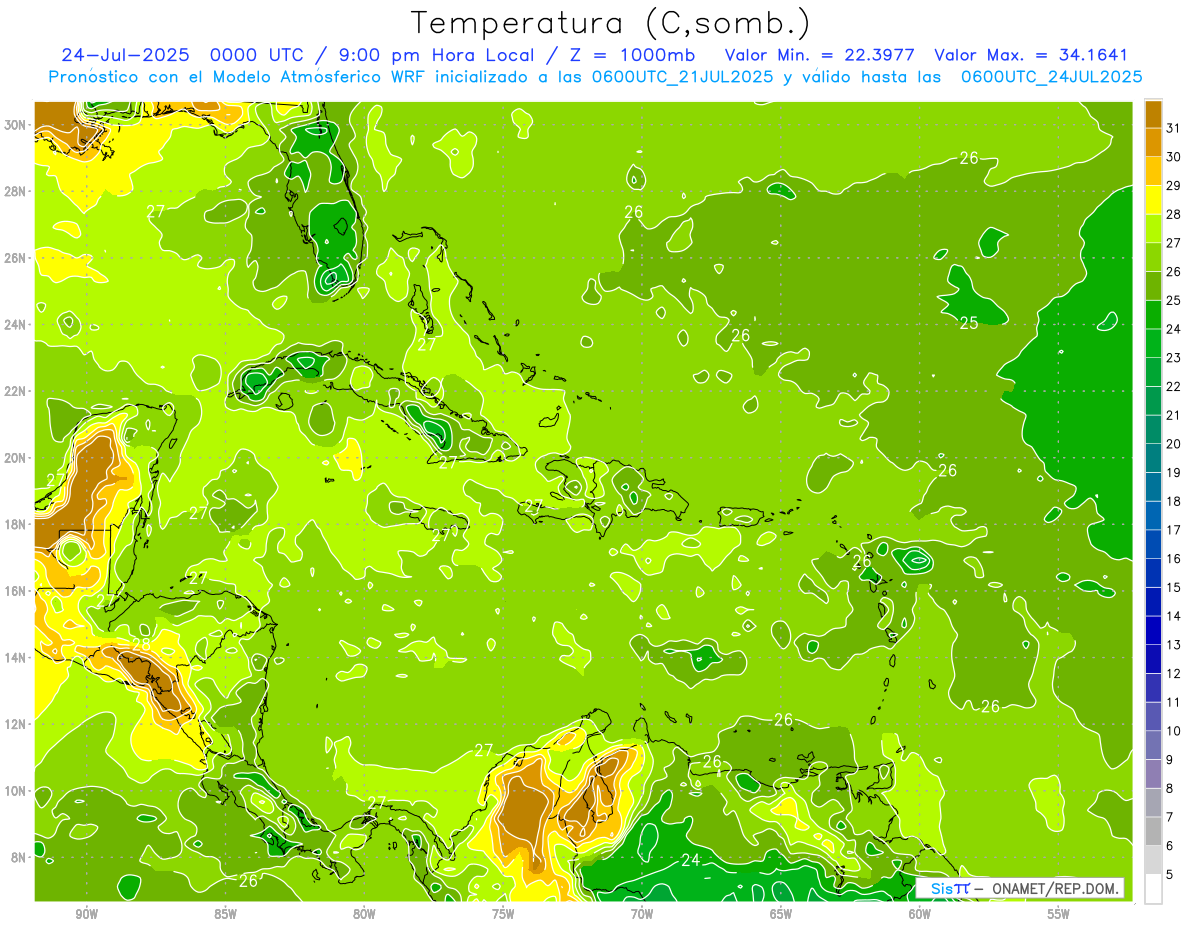Click legend color band between 30 and 31
Image resolution: width=1200 pixels, height=927 pixels.
point(1153,142)
